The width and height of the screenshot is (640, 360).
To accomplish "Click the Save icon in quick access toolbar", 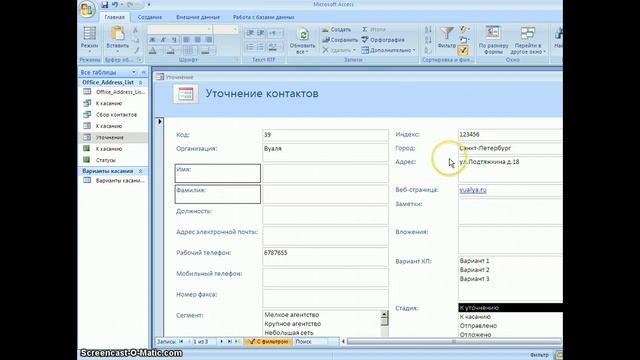I will 105,4.
